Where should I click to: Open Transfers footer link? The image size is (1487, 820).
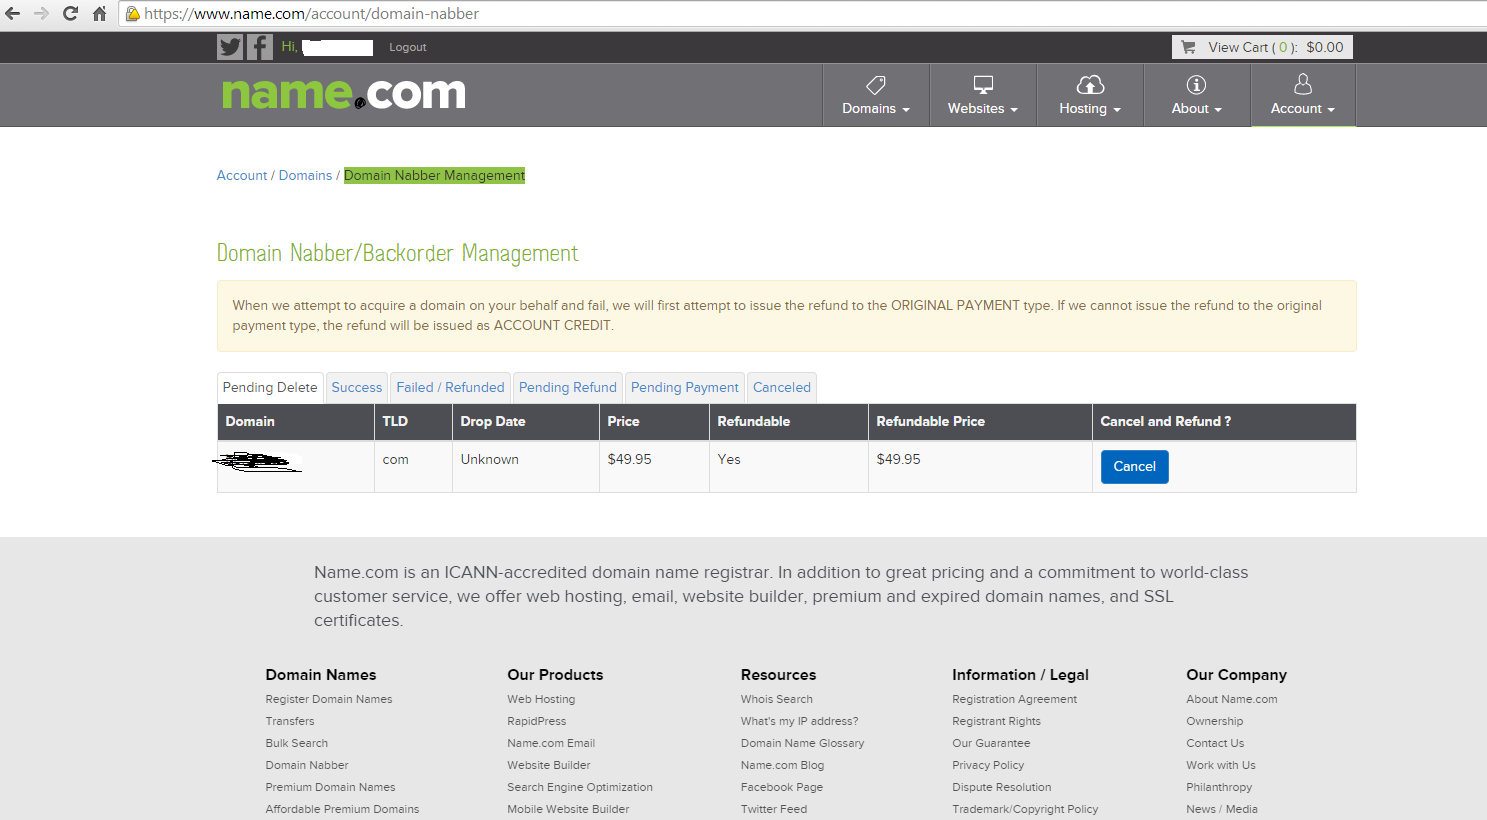290,721
